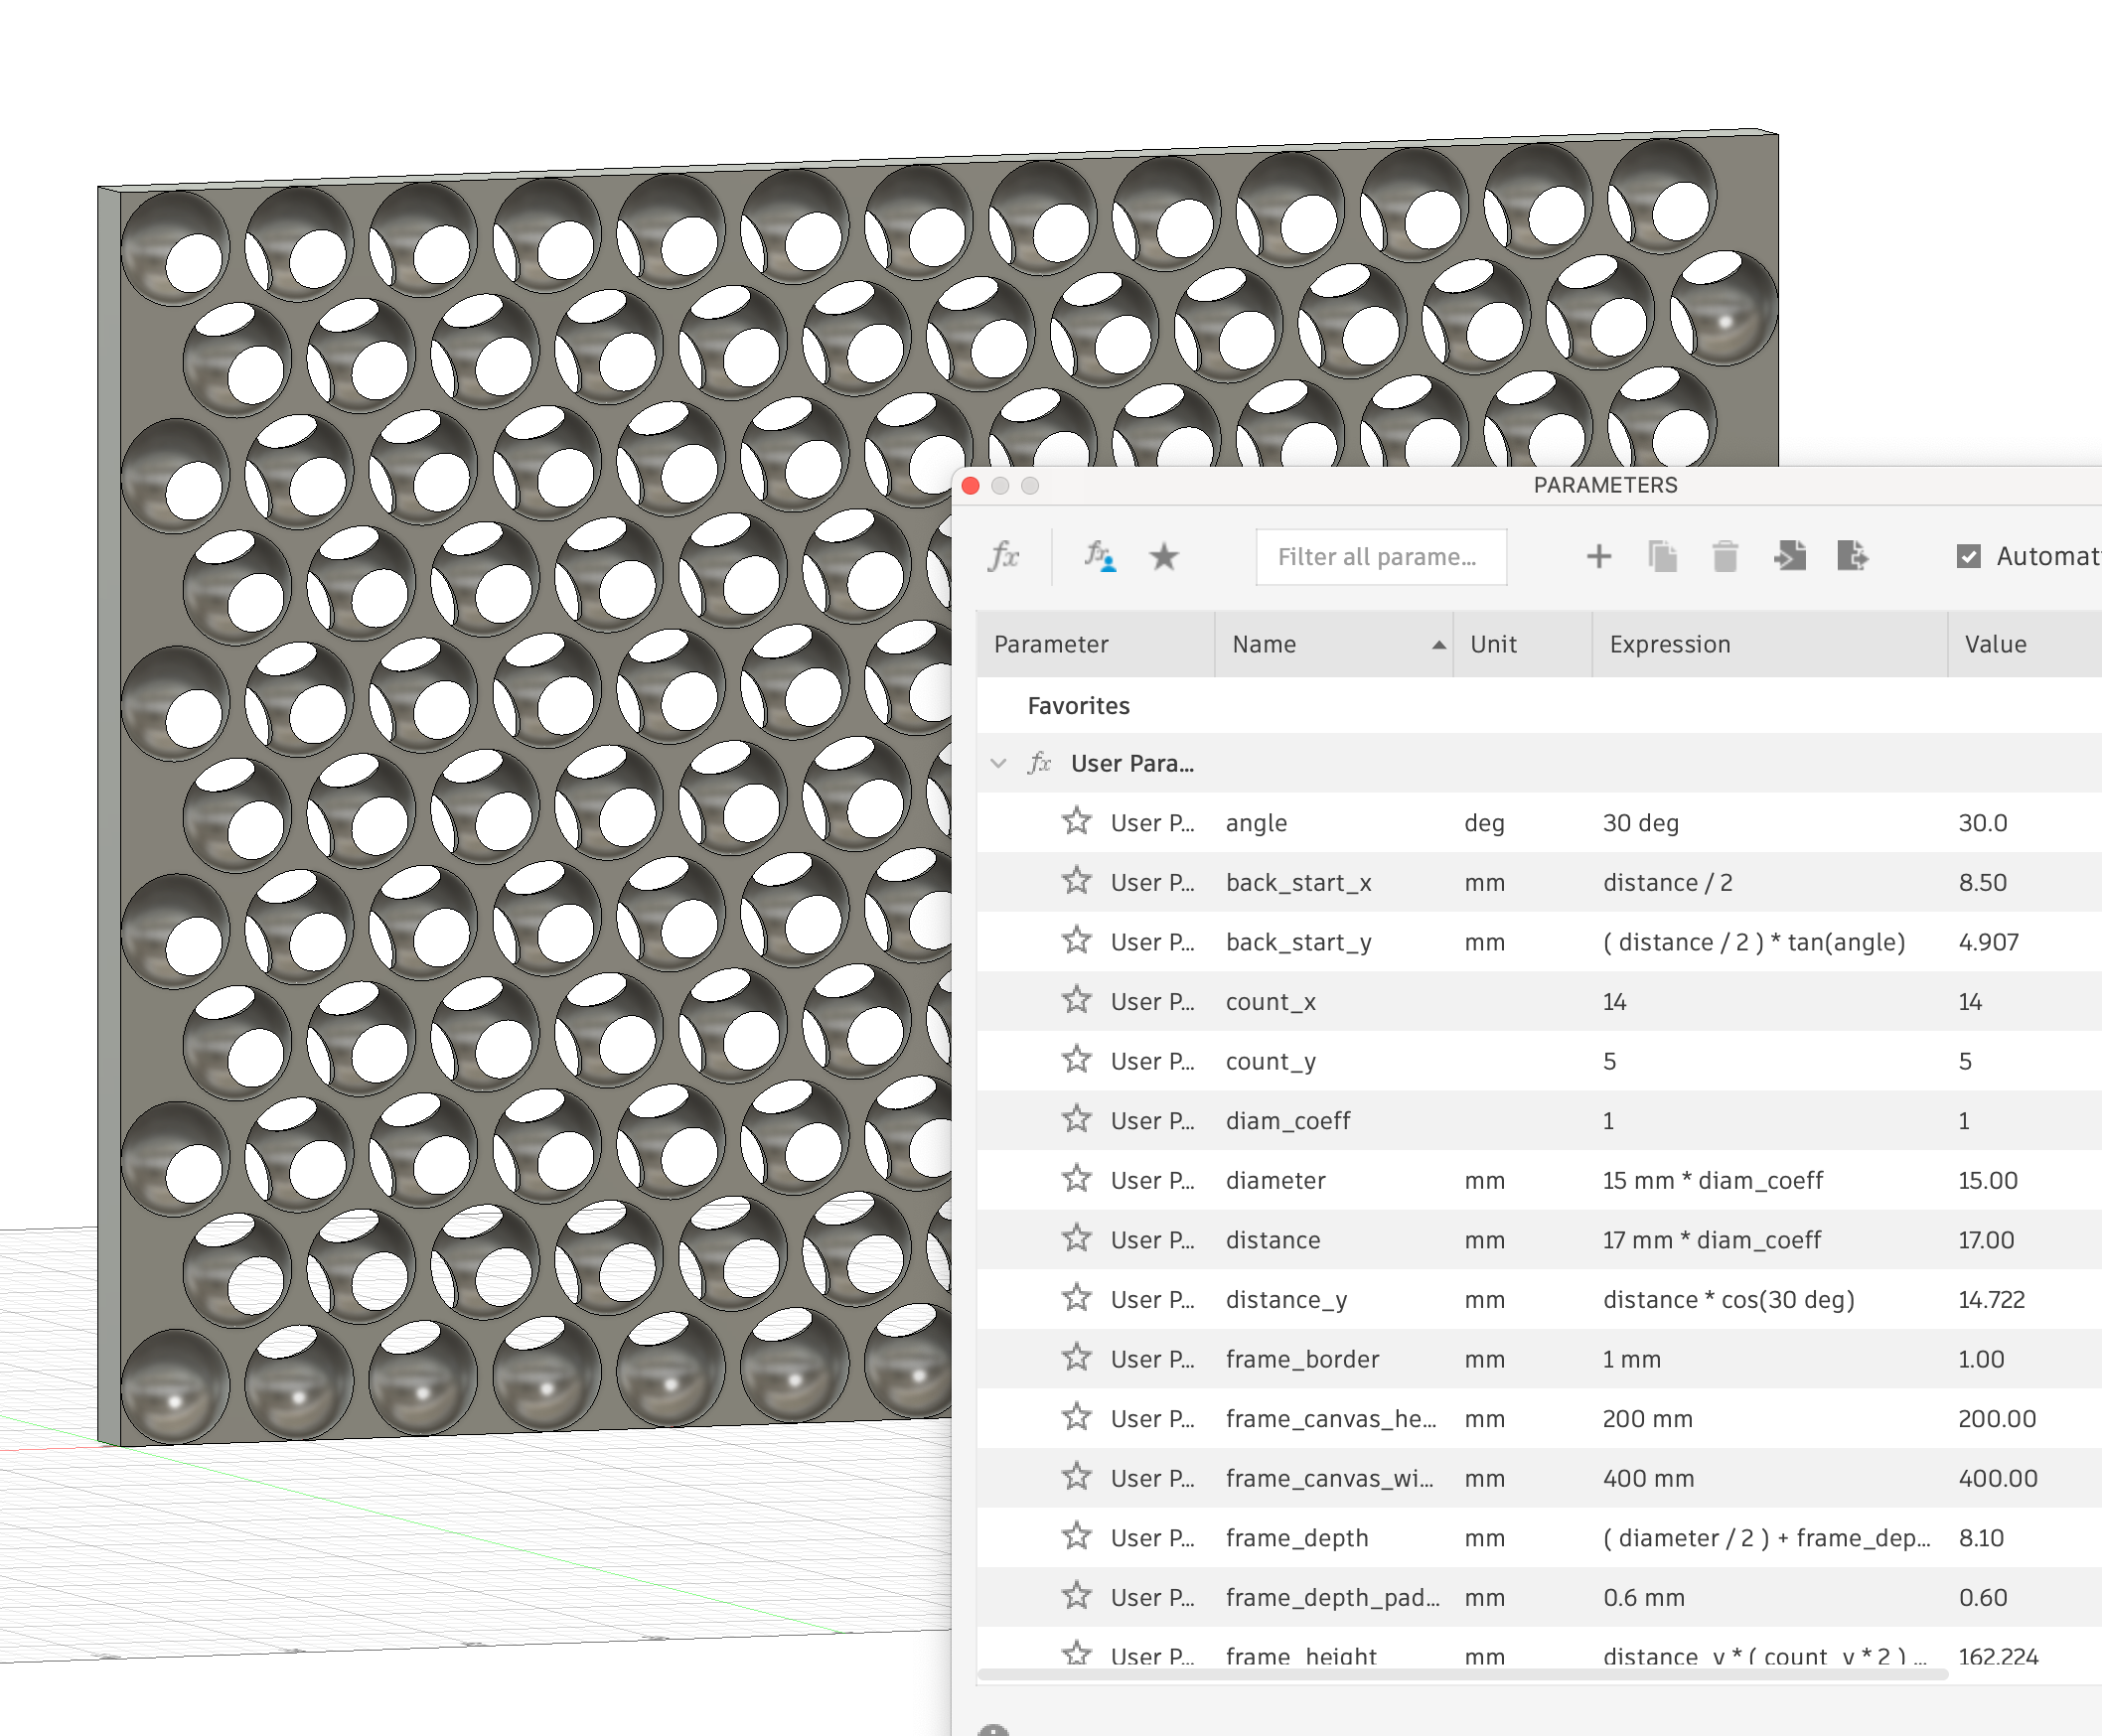Click the Expression column header
2102x1736 pixels.
click(x=1769, y=644)
